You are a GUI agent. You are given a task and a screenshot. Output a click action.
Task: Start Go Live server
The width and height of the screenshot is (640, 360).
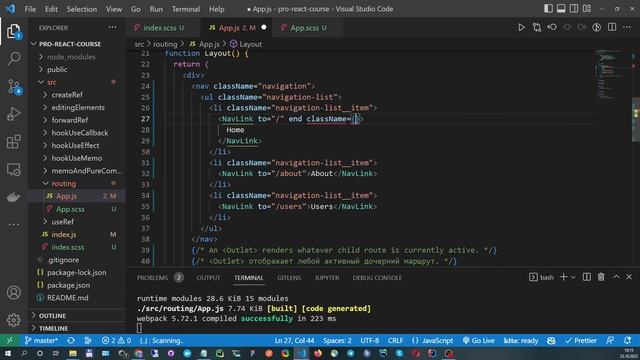[x=478, y=340]
